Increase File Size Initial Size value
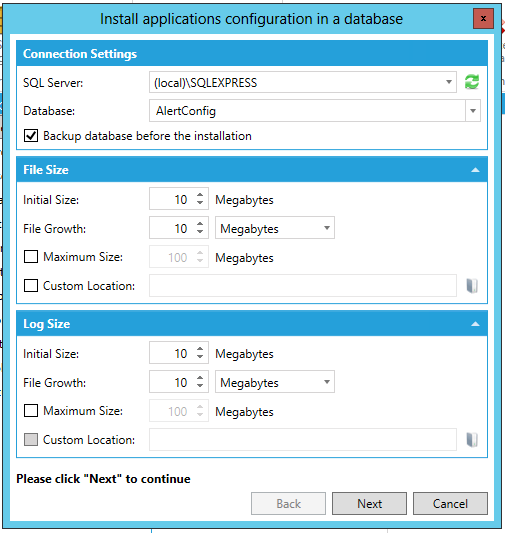The height and width of the screenshot is (533, 505). click(200, 195)
